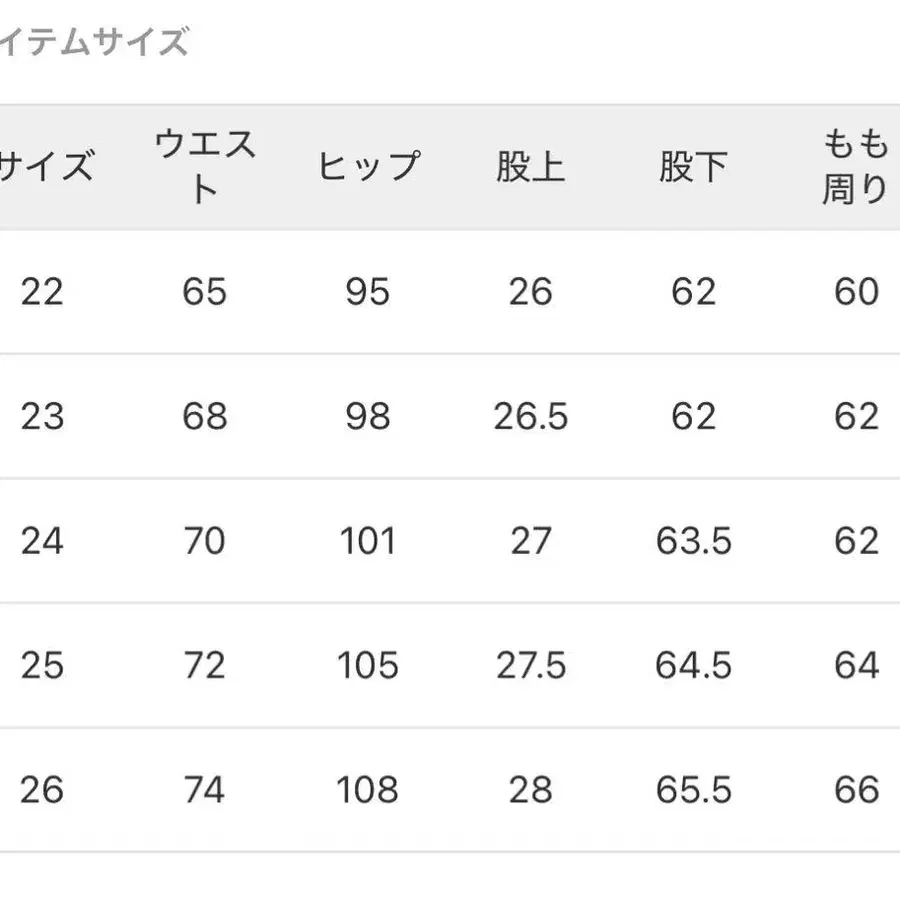This screenshot has width=900, height=900.
Task: Click inseam value 65.5 for size 26
Action: [x=693, y=790]
